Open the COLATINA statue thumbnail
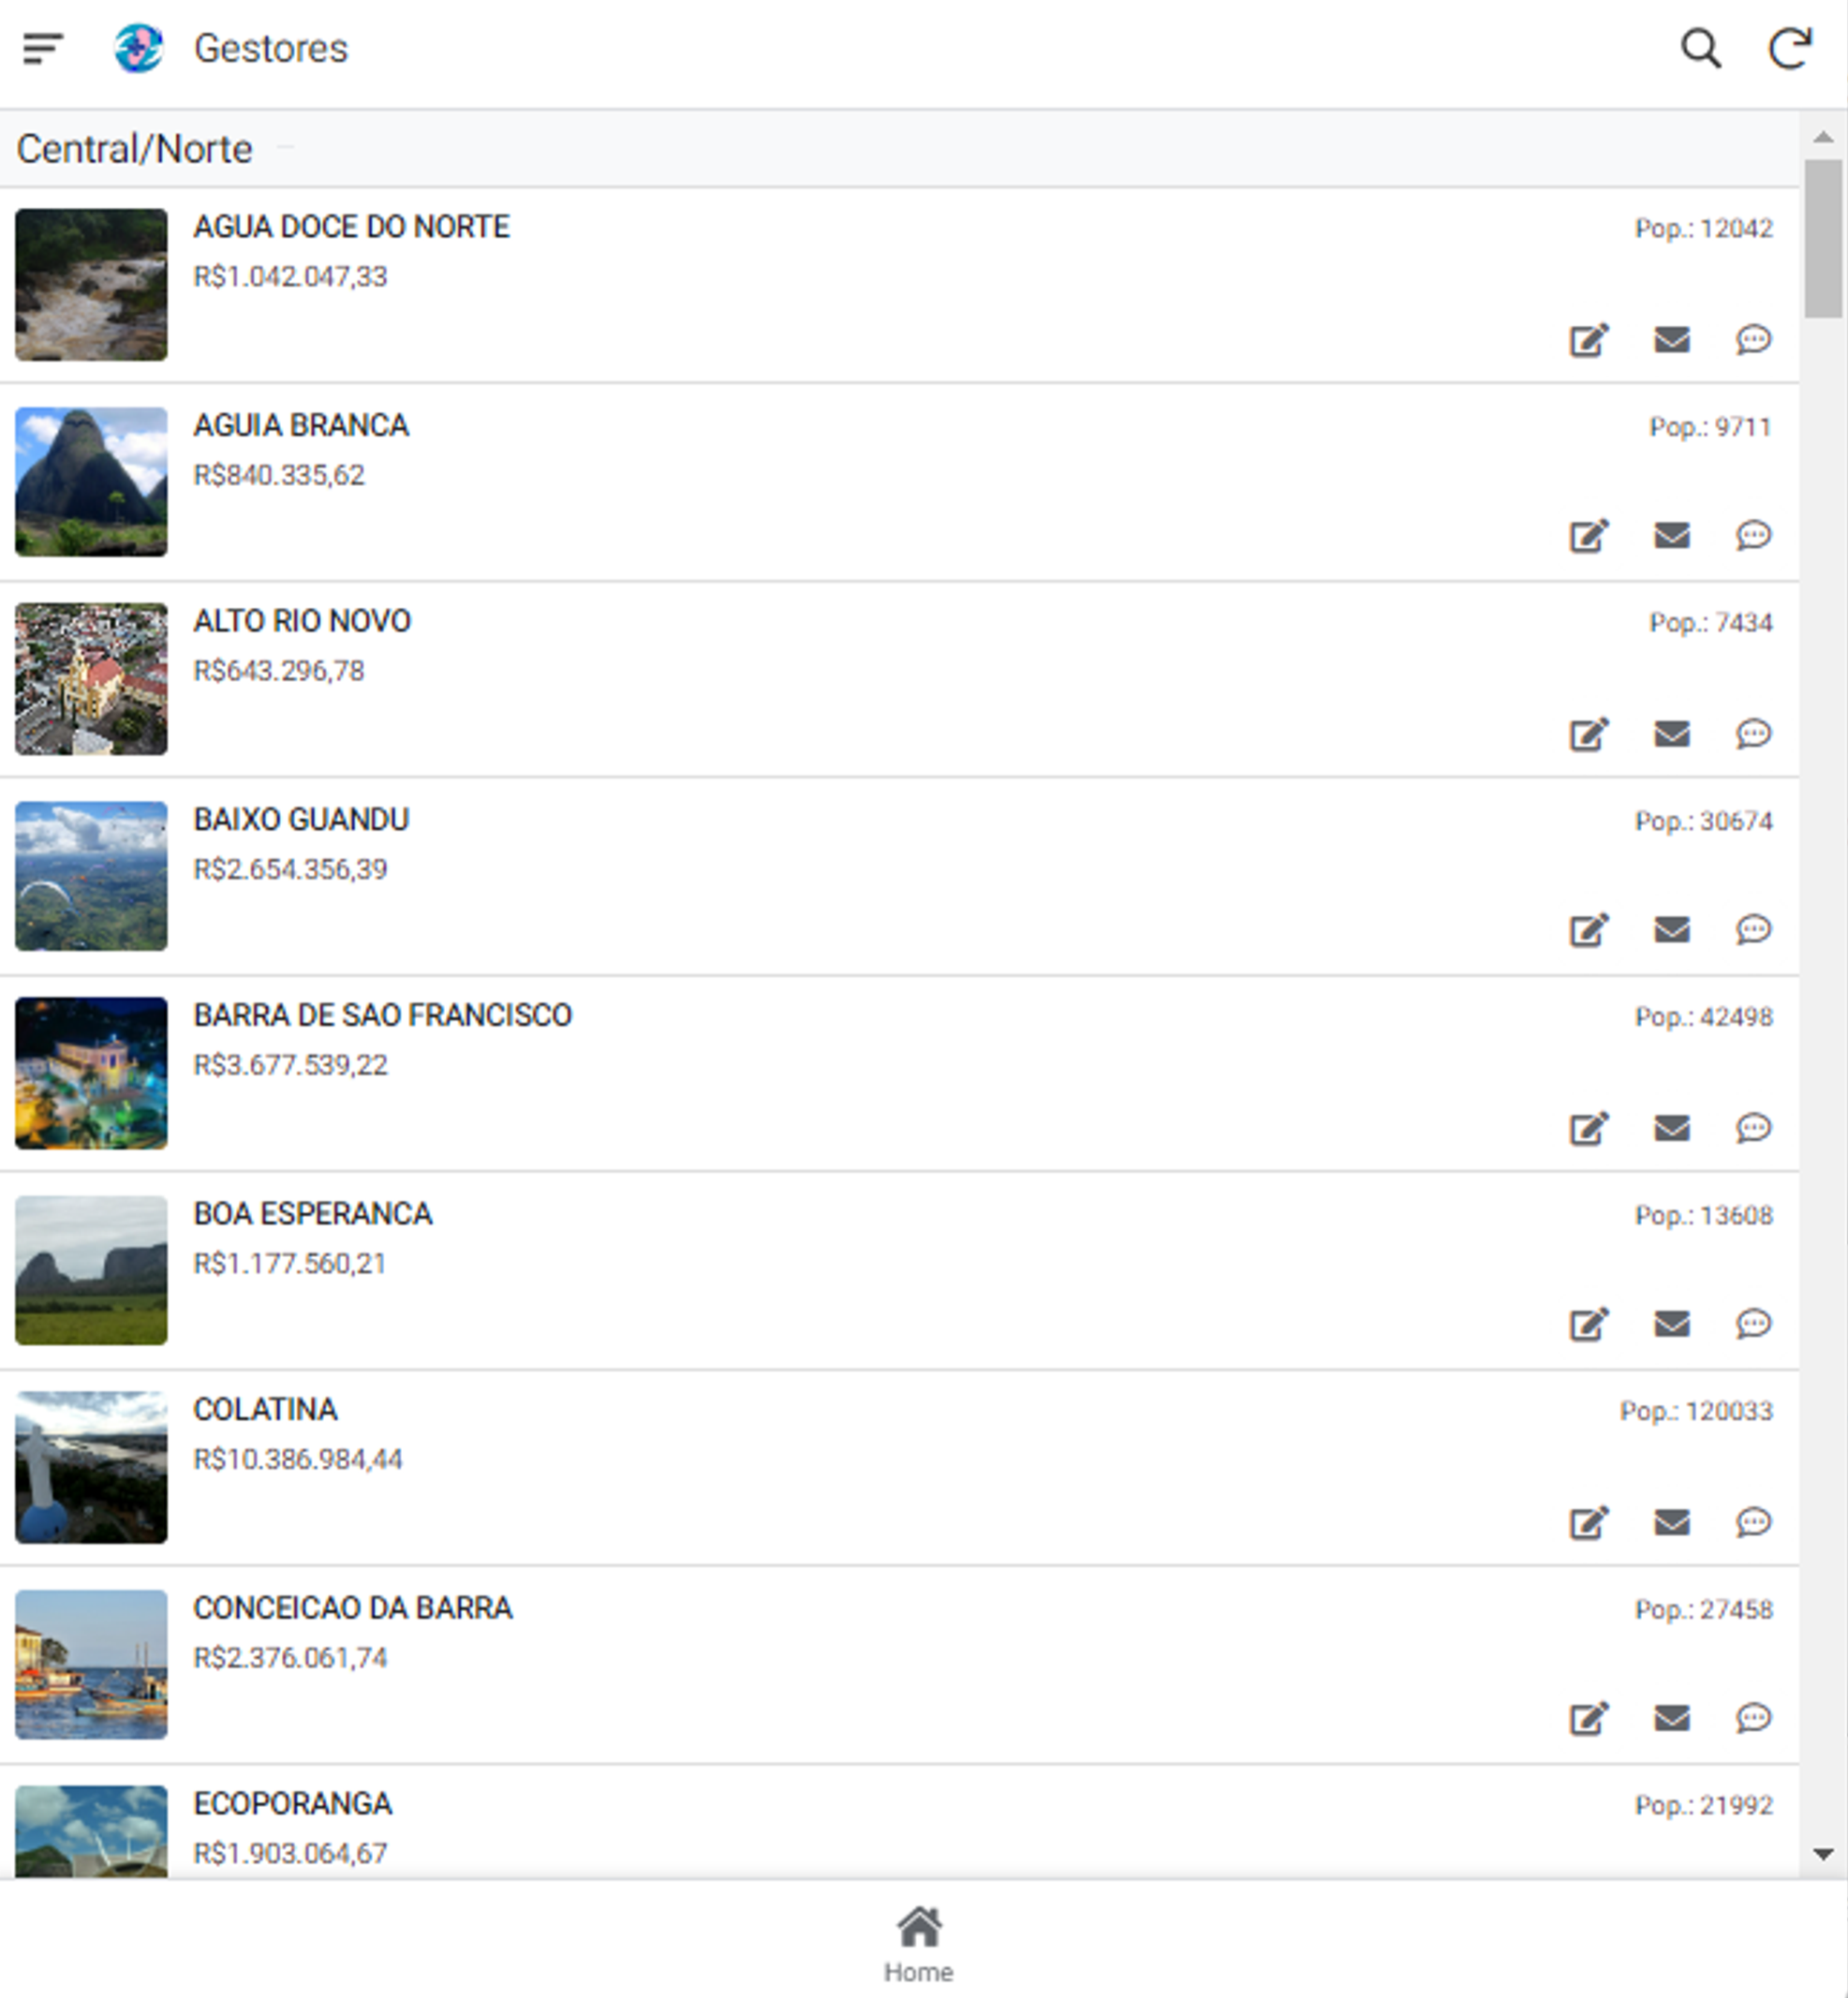This screenshot has height=1998, width=1848. point(91,1466)
